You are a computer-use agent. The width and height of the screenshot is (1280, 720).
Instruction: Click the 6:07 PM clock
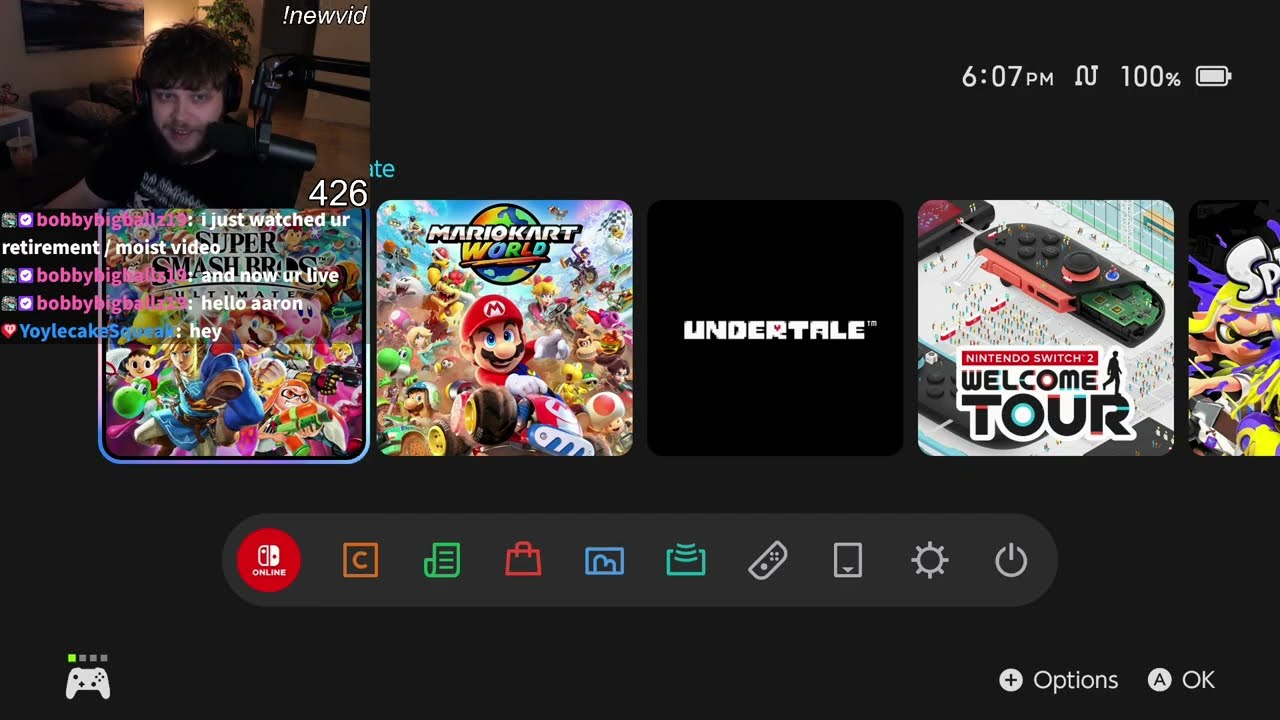tap(1008, 77)
